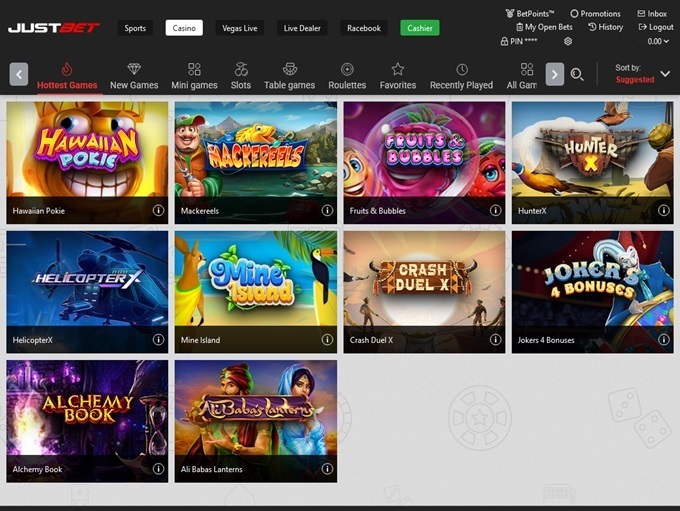Click the search magnifier icon
Screen dimensions: 680x511
[577, 75]
